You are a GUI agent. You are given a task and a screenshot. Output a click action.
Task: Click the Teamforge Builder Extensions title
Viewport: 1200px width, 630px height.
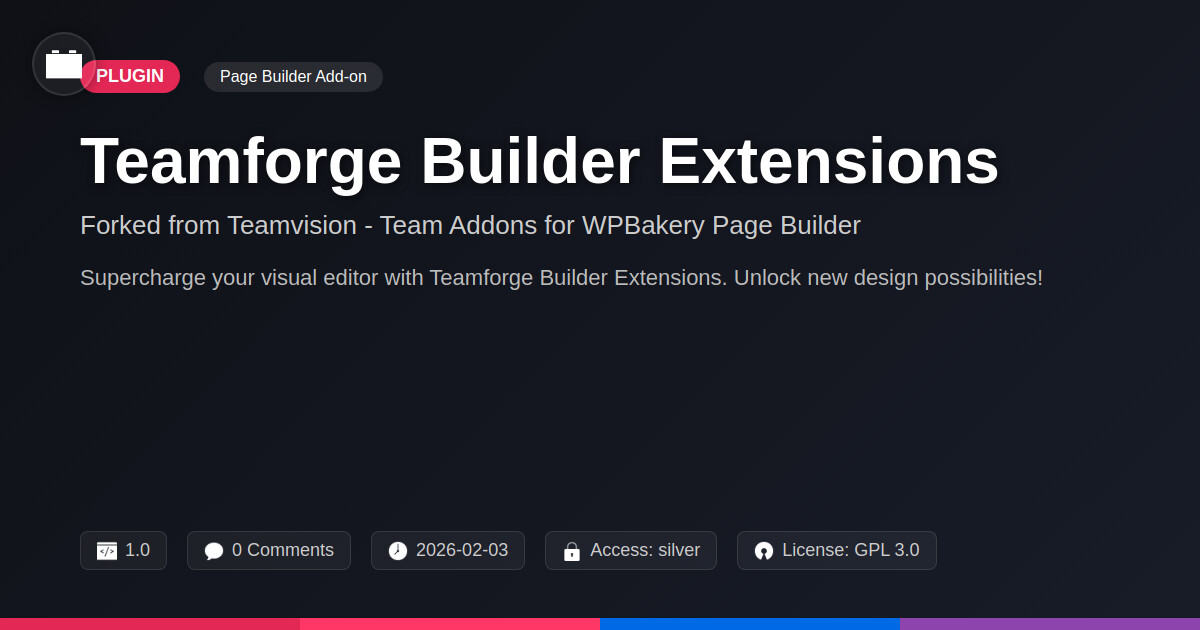tap(539, 161)
